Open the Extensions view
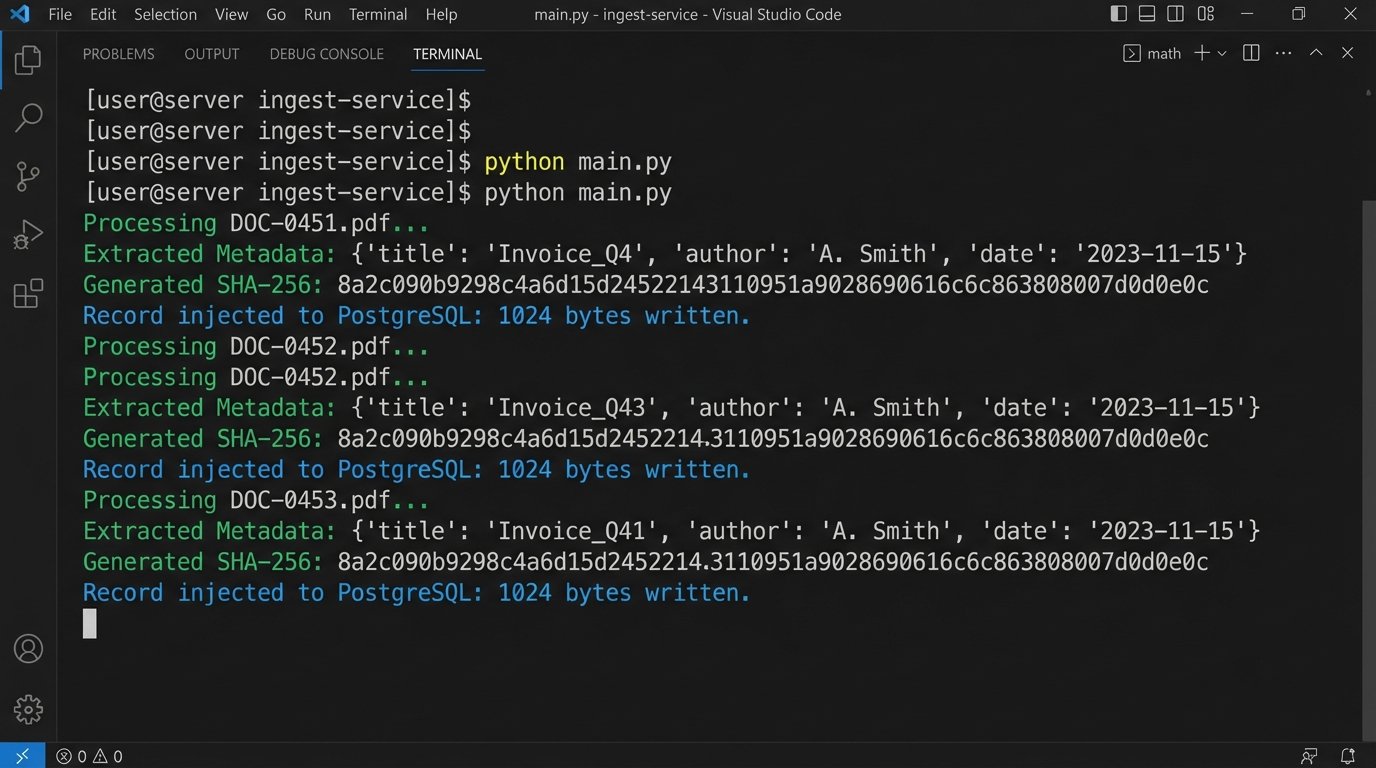The width and height of the screenshot is (1376, 768). pos(28,294)
